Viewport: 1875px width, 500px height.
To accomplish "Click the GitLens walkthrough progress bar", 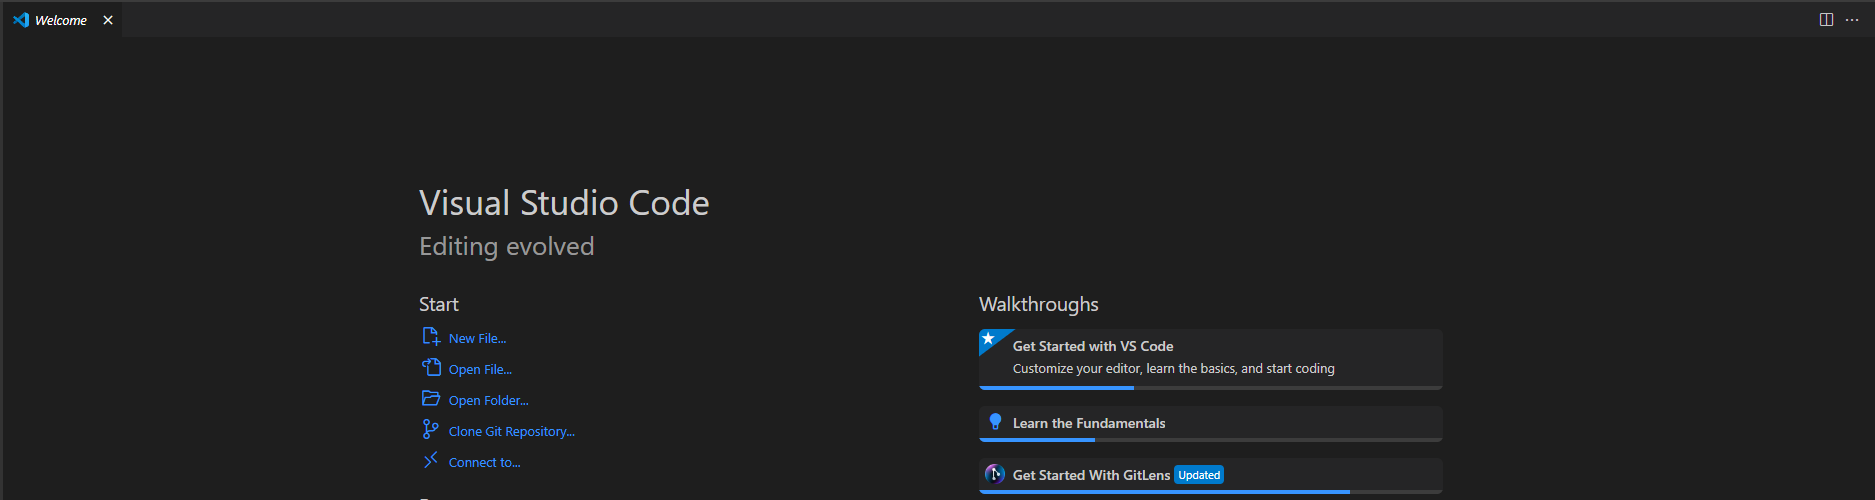I will point(1210,492).
